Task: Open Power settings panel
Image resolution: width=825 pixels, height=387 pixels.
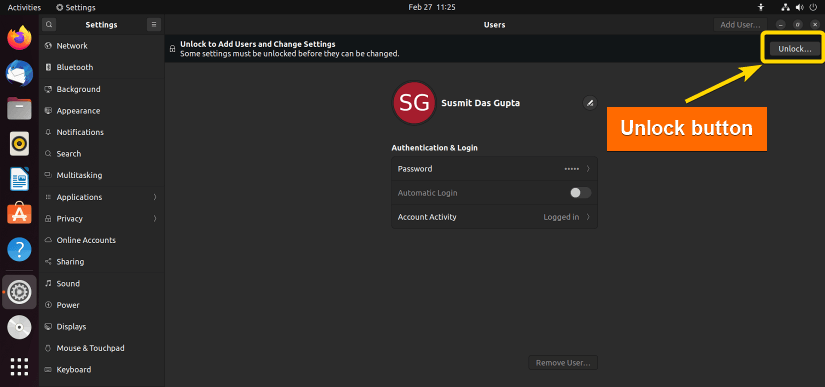Action: (x=102, y=305)
